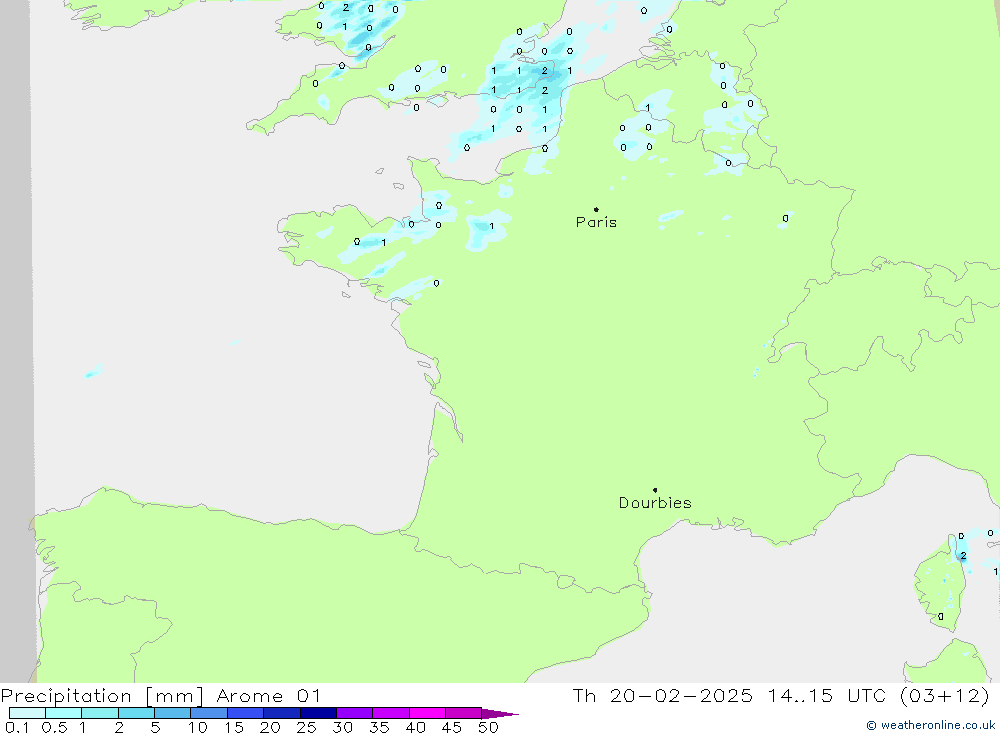Click the purple 30 mm legend swatch
Viewport: 1000px width, 733px height.
355,713
